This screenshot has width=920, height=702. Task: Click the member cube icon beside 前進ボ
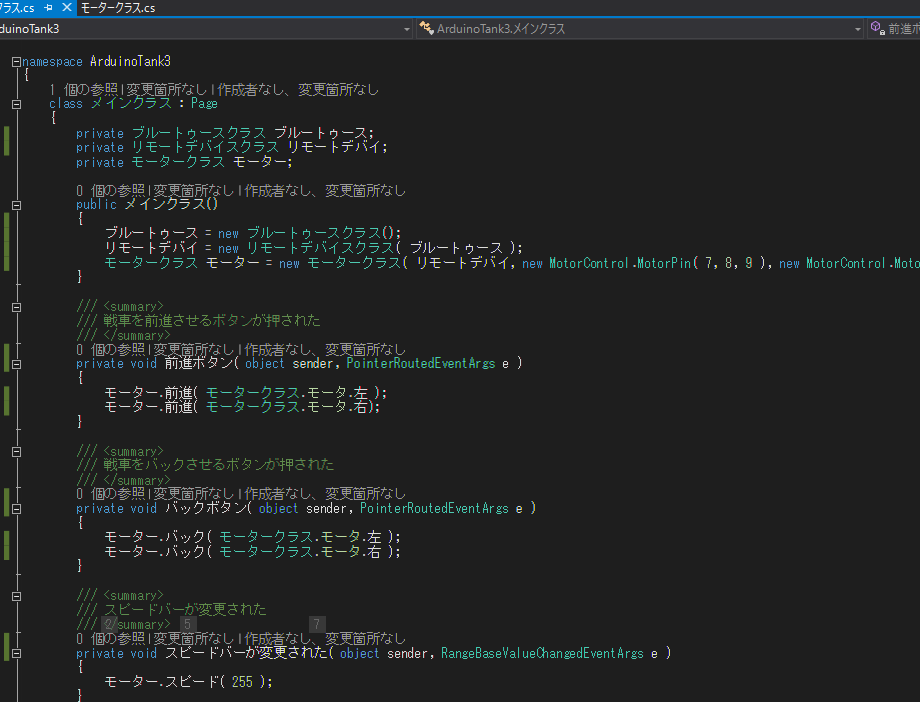tap(877, 29)
